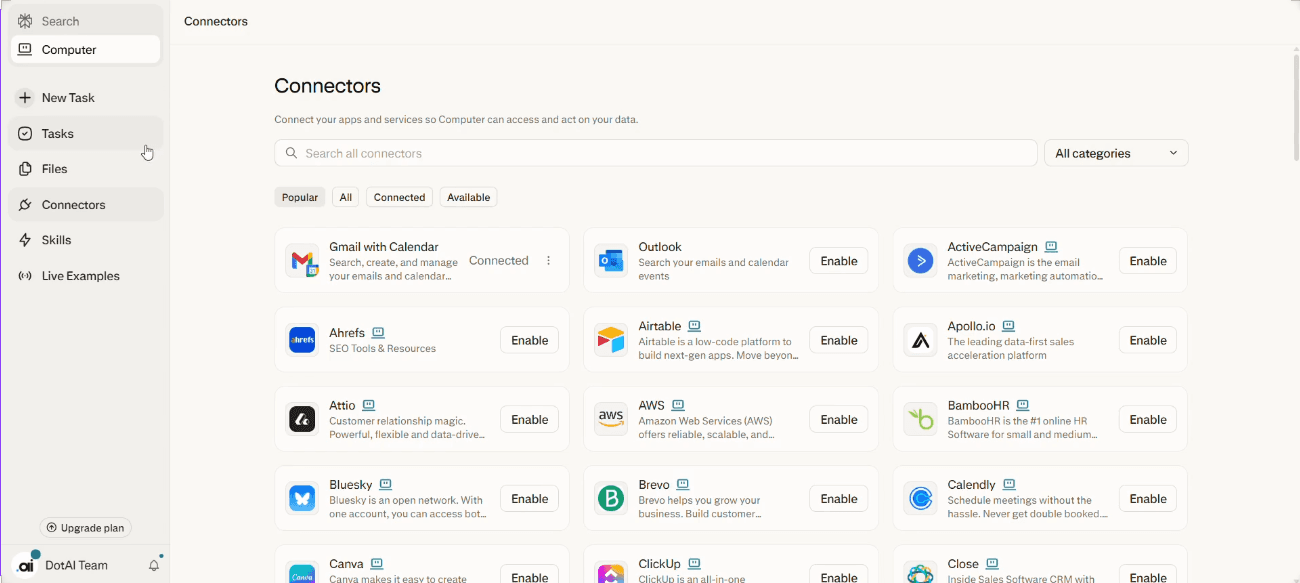Enable the Ahrefs connector

click(x=530, y=340)
